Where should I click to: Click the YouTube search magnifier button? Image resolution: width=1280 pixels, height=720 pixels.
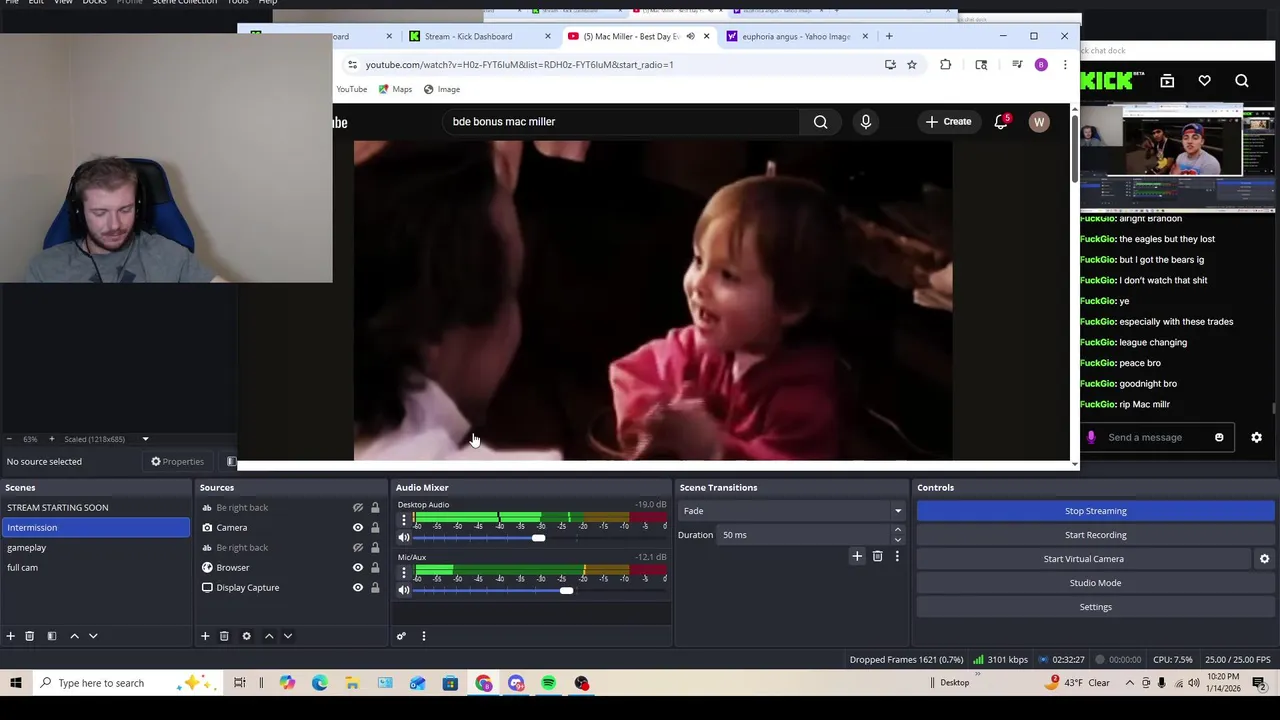pos(820,122)
